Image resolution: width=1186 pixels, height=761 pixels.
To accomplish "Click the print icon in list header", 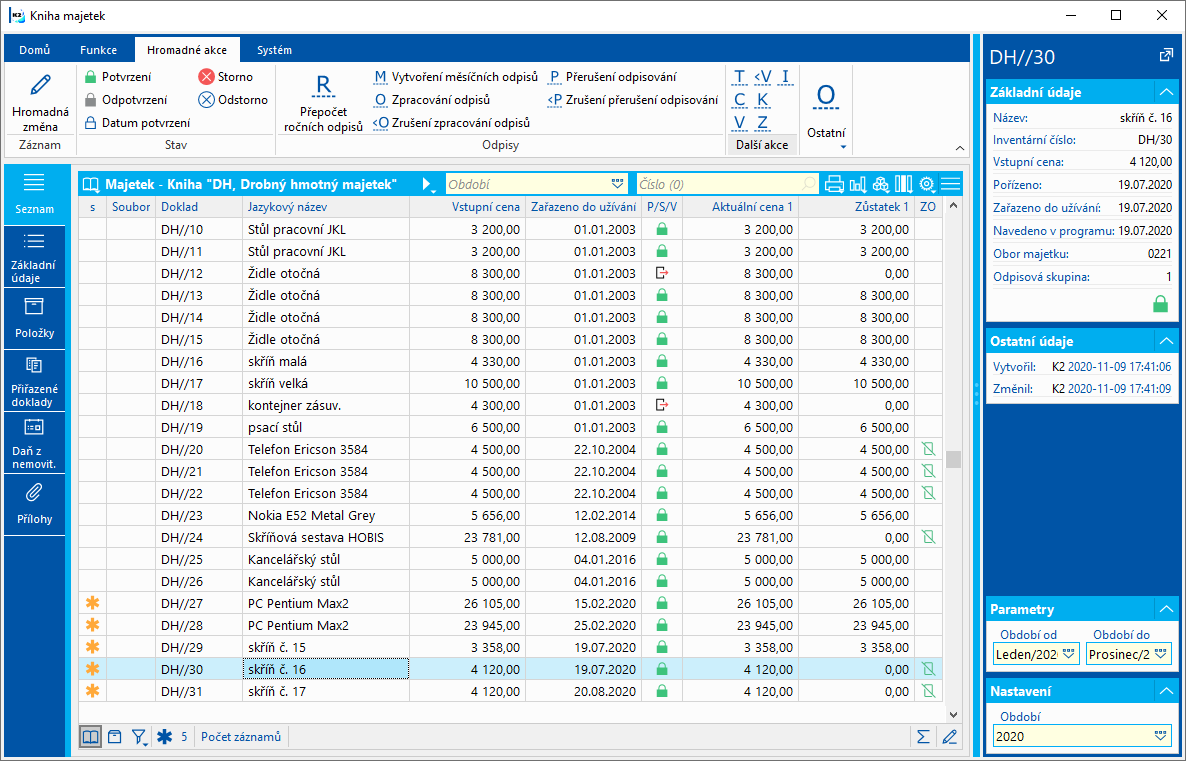I will pyautogui.click(x=834, y=184).
